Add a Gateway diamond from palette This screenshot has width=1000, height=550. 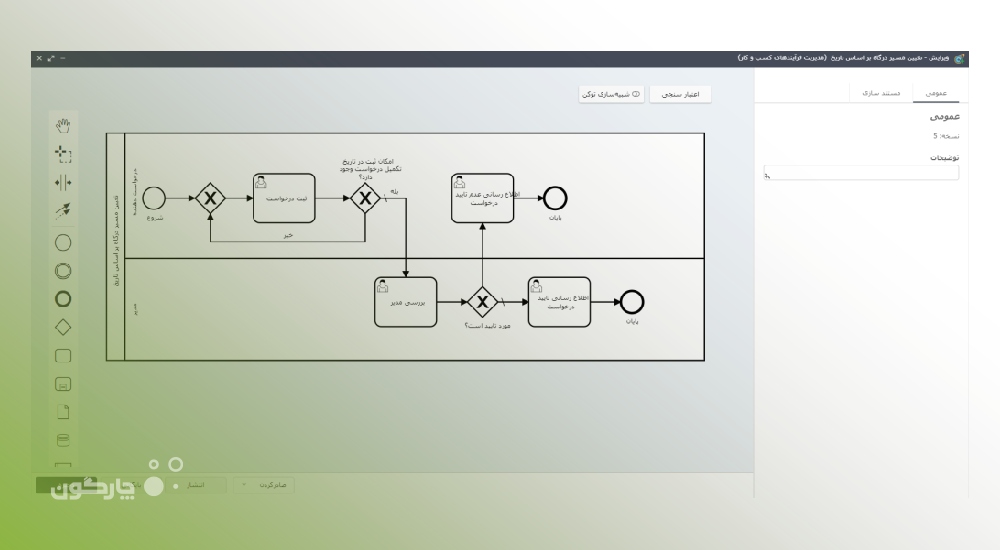tap(63, 326)
